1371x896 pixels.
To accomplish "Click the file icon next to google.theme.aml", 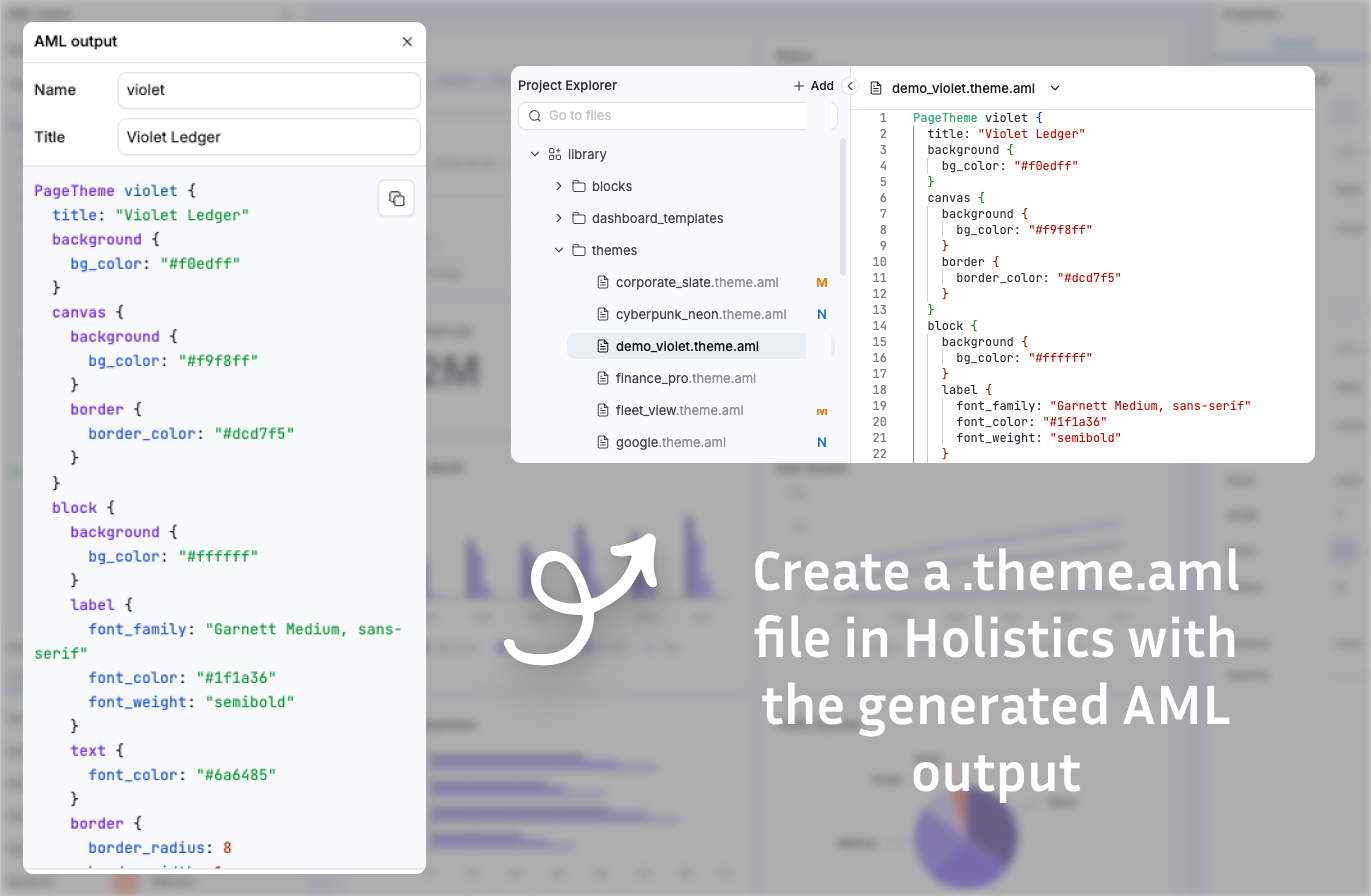I will [605, 442].
